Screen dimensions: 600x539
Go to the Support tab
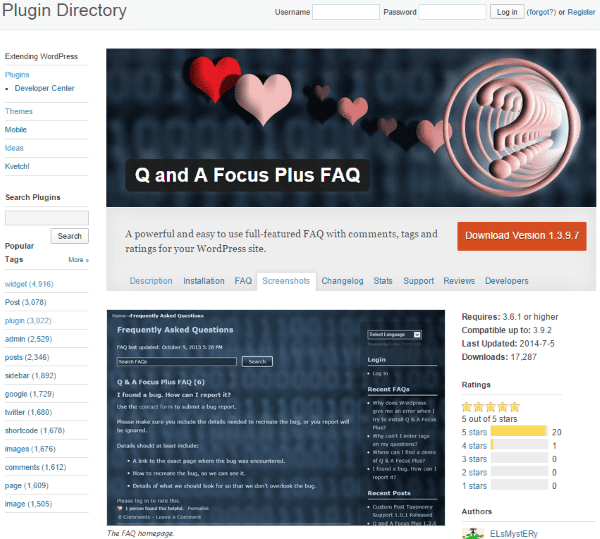coord(419,281)
